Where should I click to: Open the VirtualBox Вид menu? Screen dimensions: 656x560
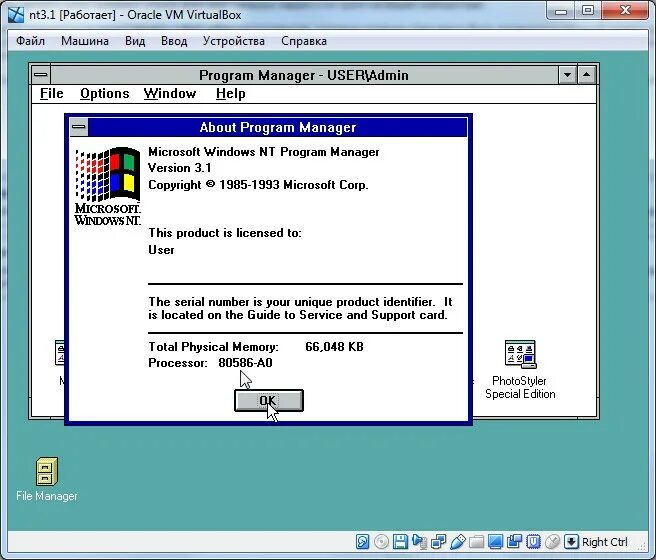135,41
